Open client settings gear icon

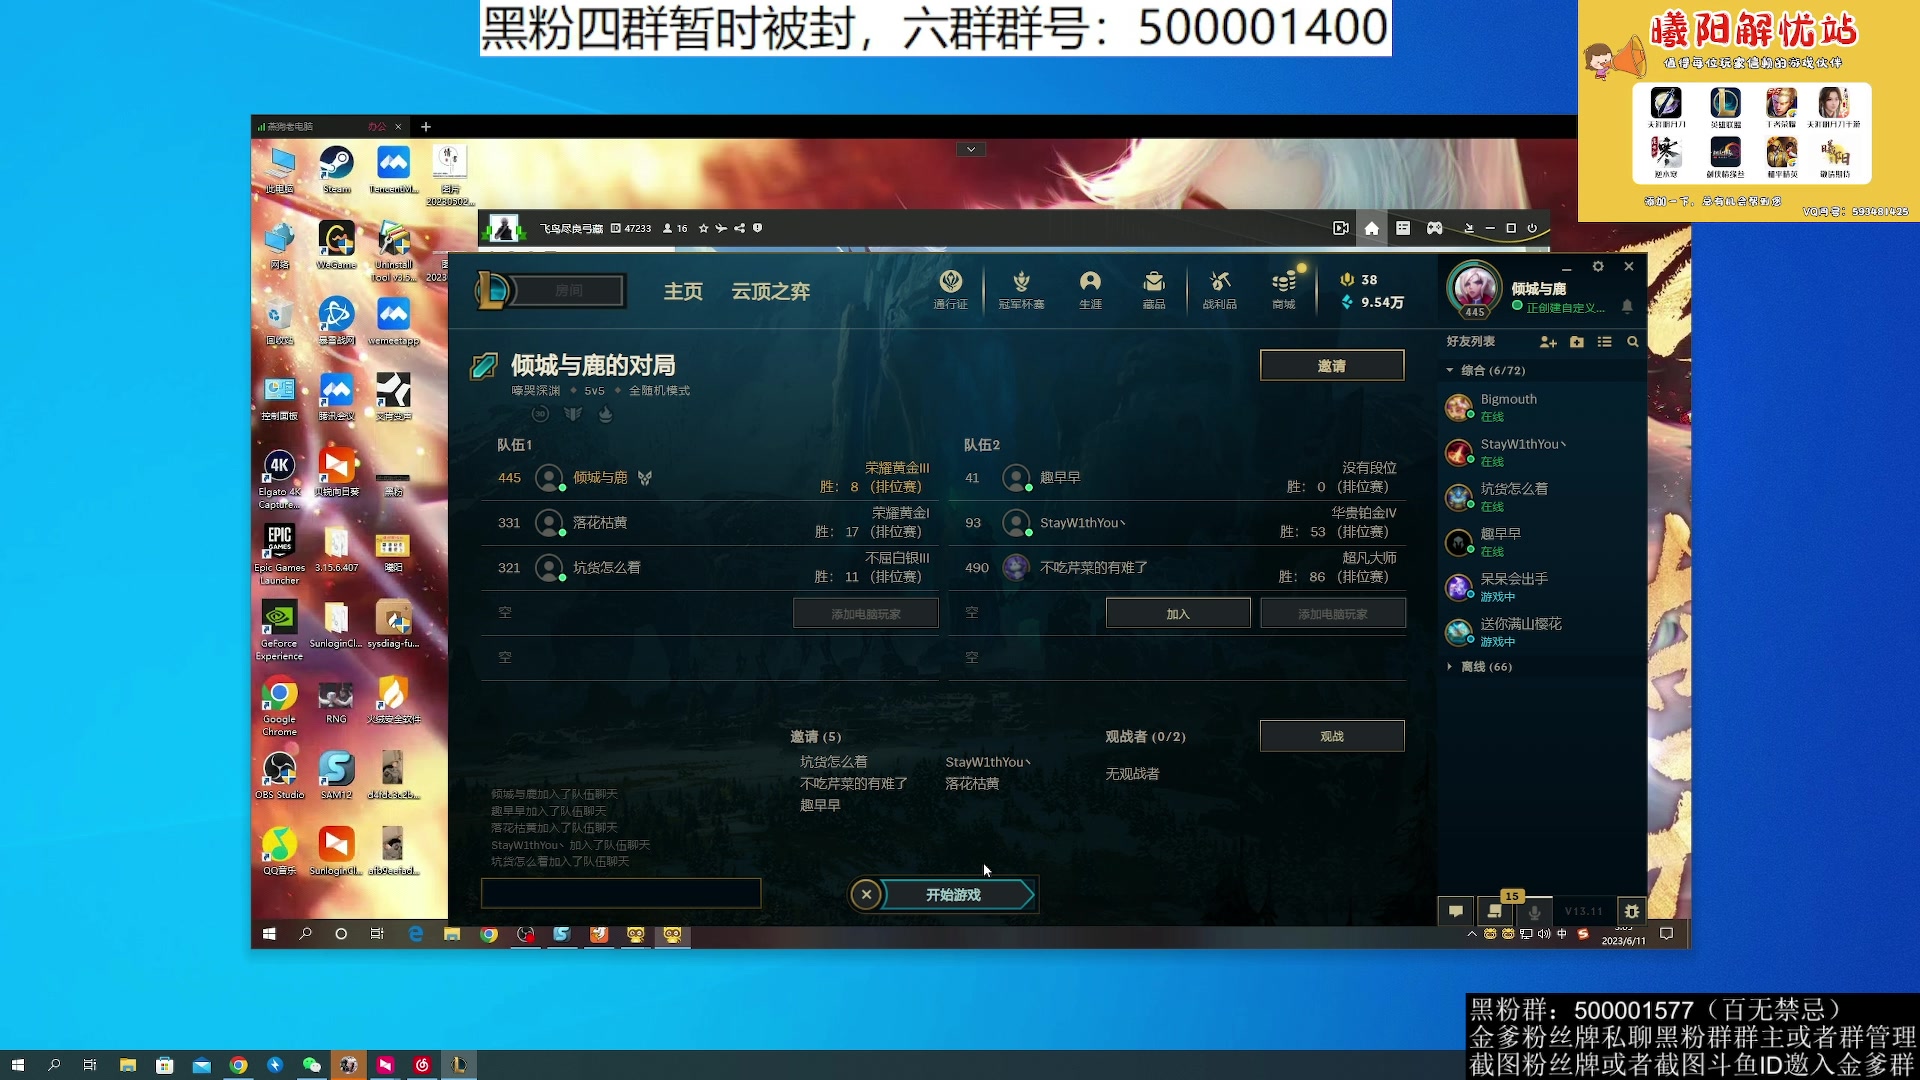click(1598, 267)
